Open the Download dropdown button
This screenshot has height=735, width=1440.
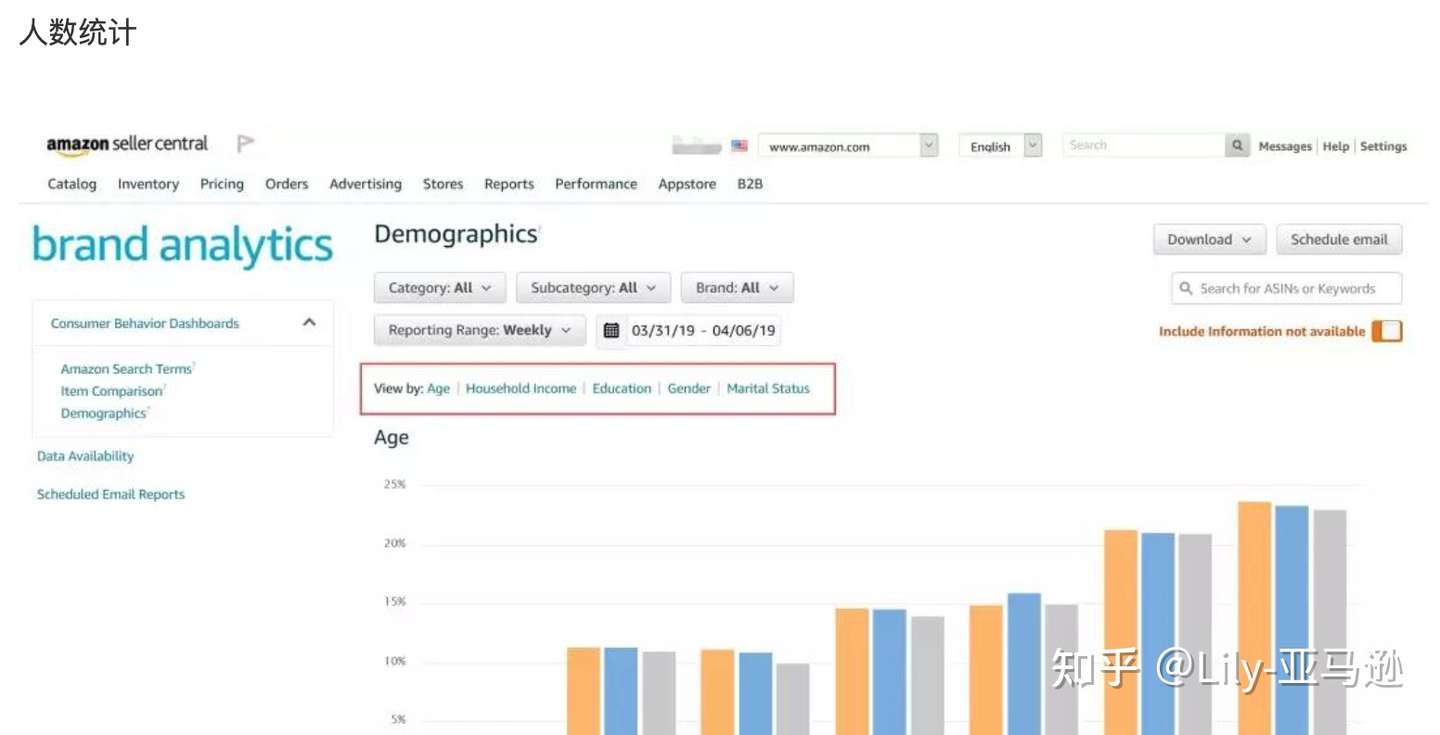click(1209, 240)
